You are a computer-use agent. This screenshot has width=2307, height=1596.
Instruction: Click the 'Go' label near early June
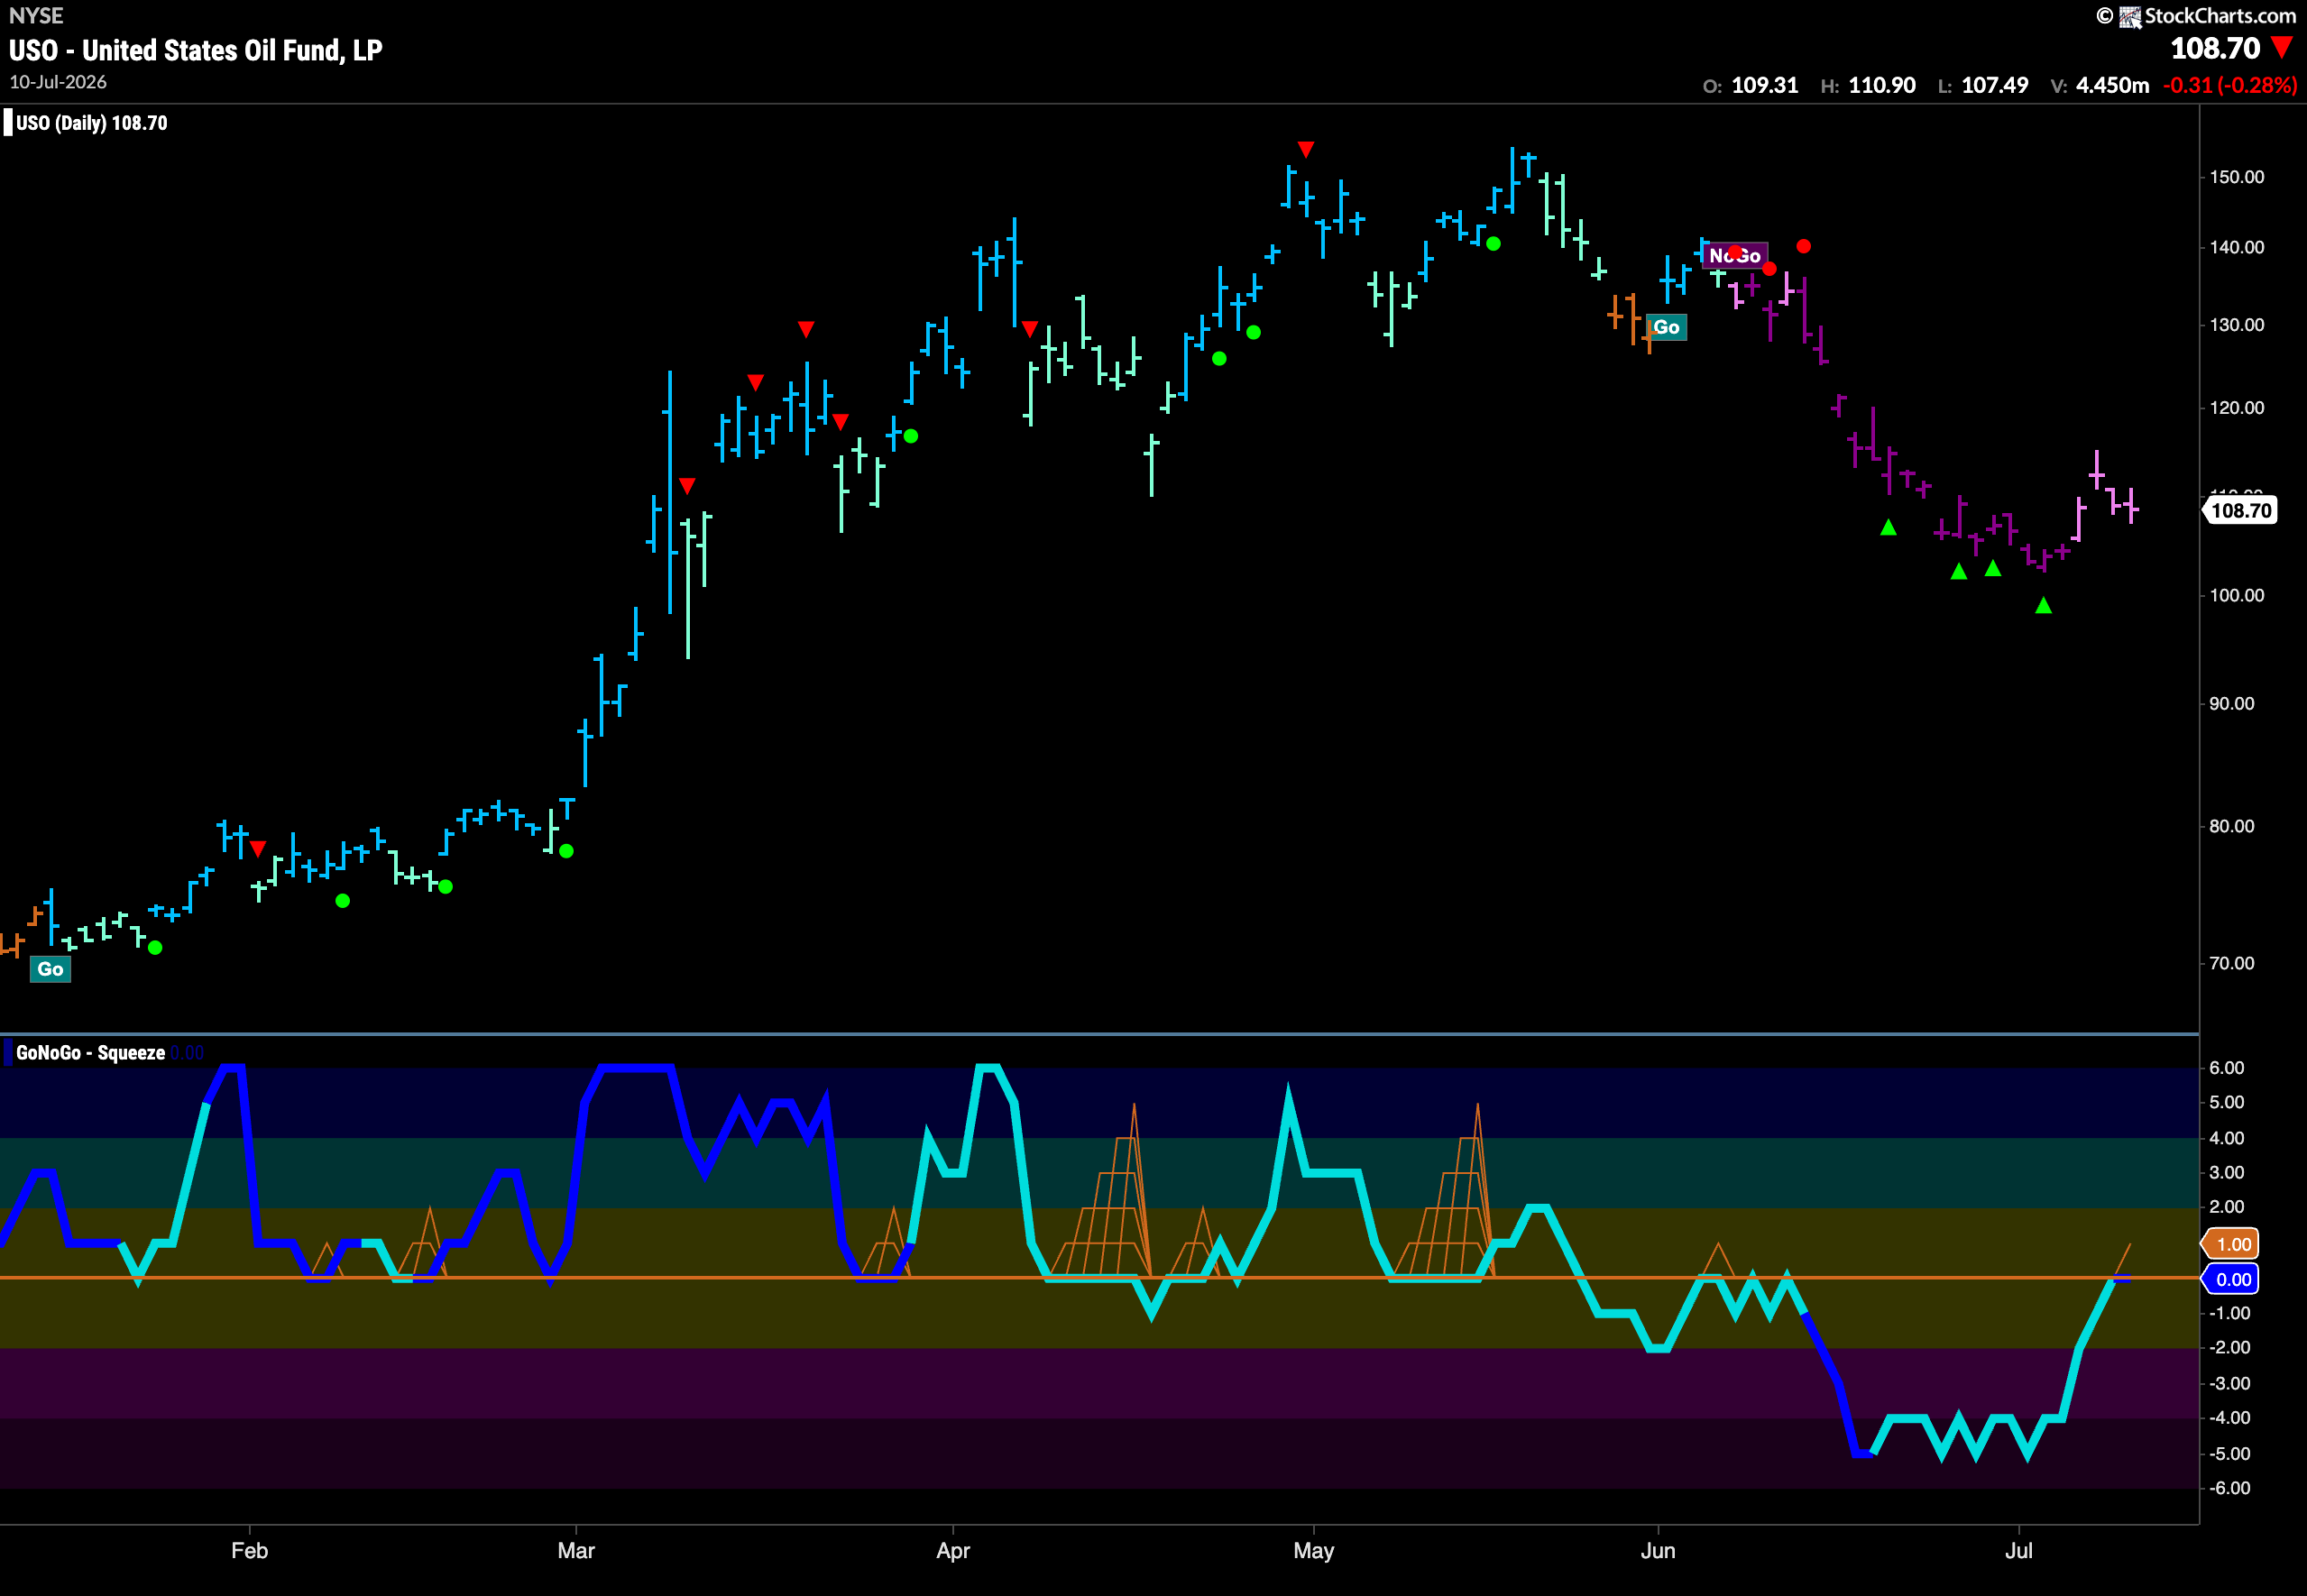click(1667, 327)
